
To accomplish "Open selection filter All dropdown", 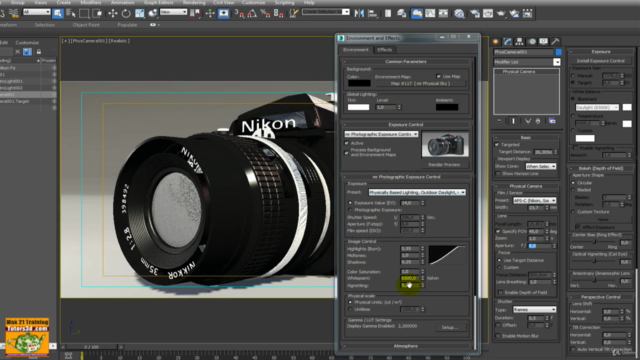I will pyautogui.click(x=37, y=12).
